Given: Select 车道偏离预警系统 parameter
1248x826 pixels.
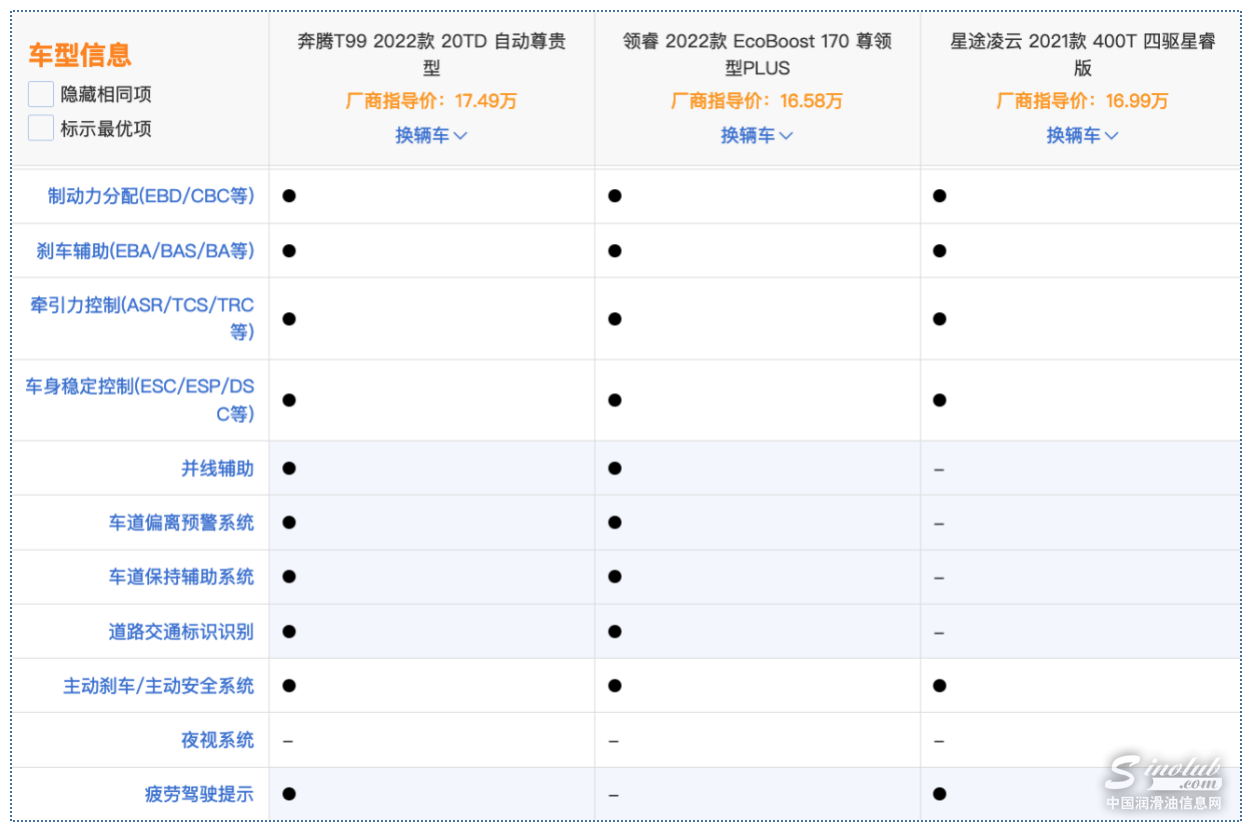Looking at the screenshot, I should point(181,523).
